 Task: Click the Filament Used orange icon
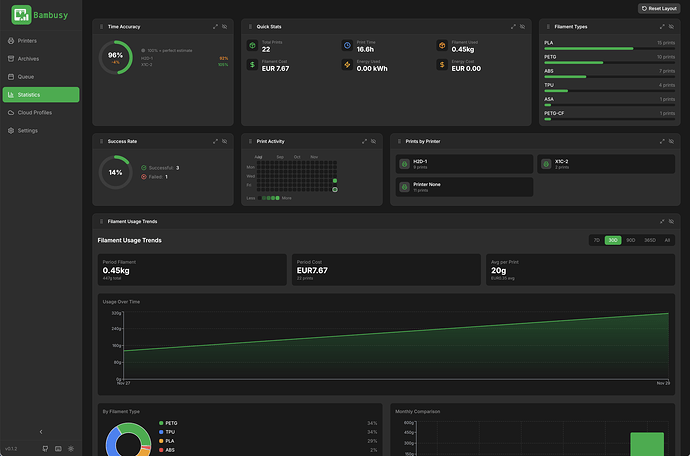click(x=442, y=45)
